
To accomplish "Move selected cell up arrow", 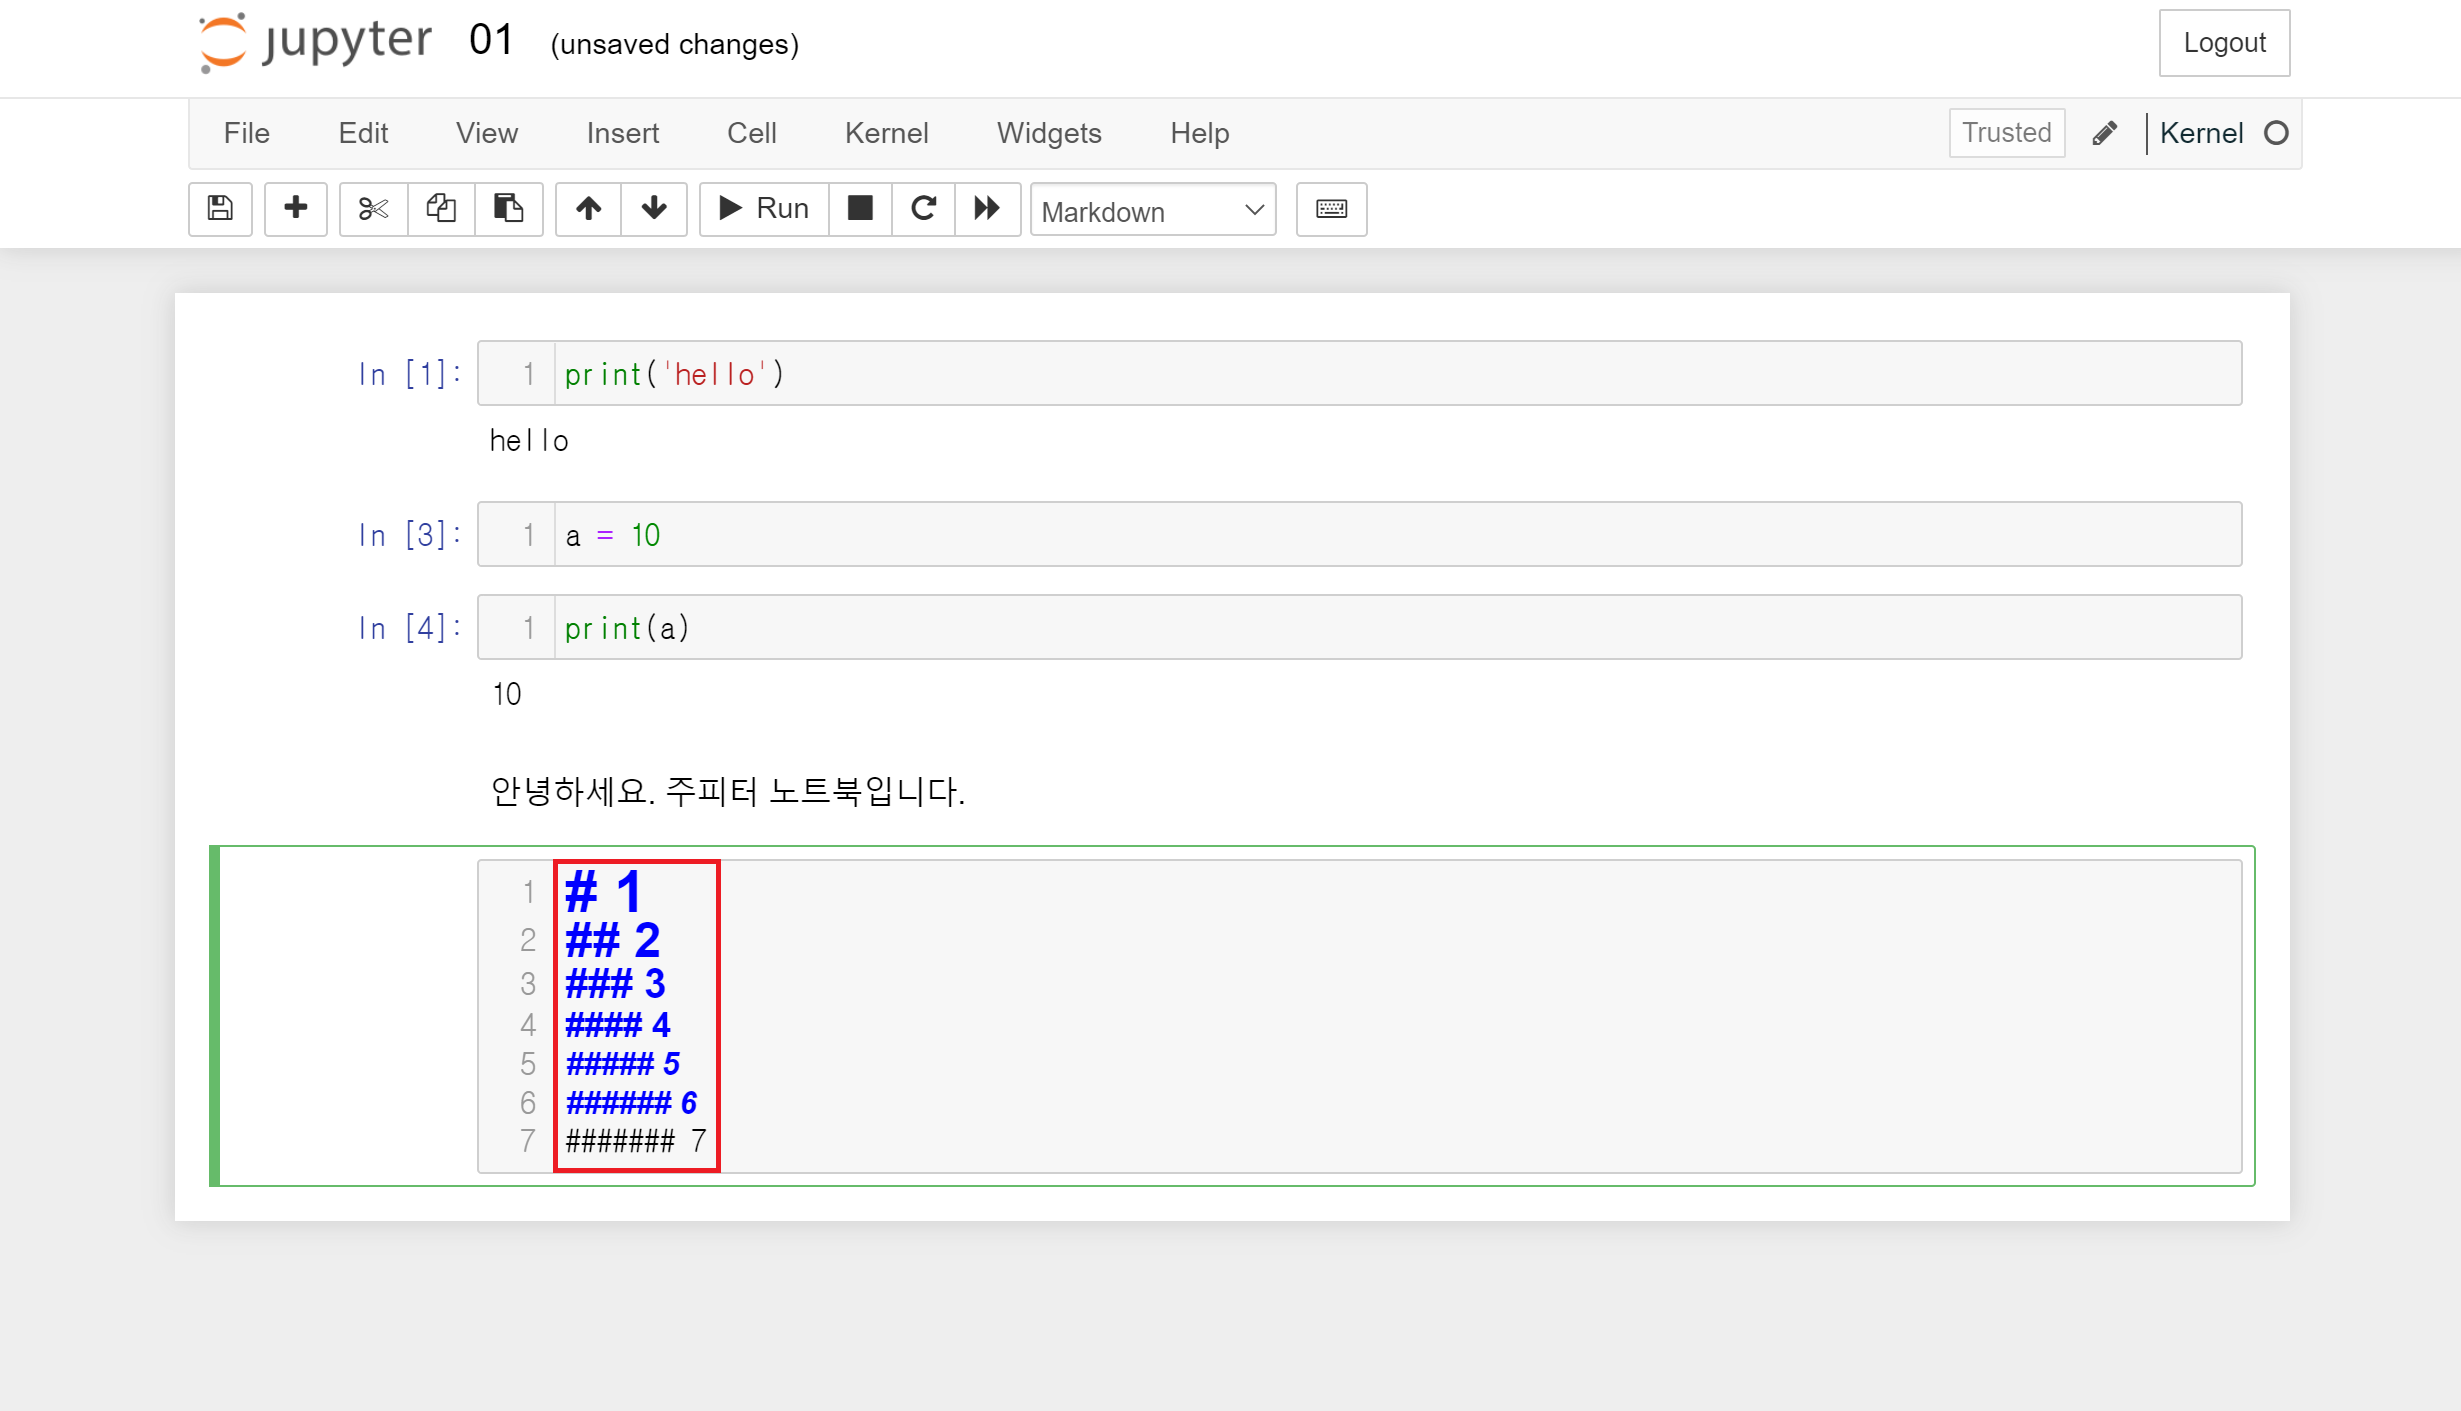I will coord(588,208).
